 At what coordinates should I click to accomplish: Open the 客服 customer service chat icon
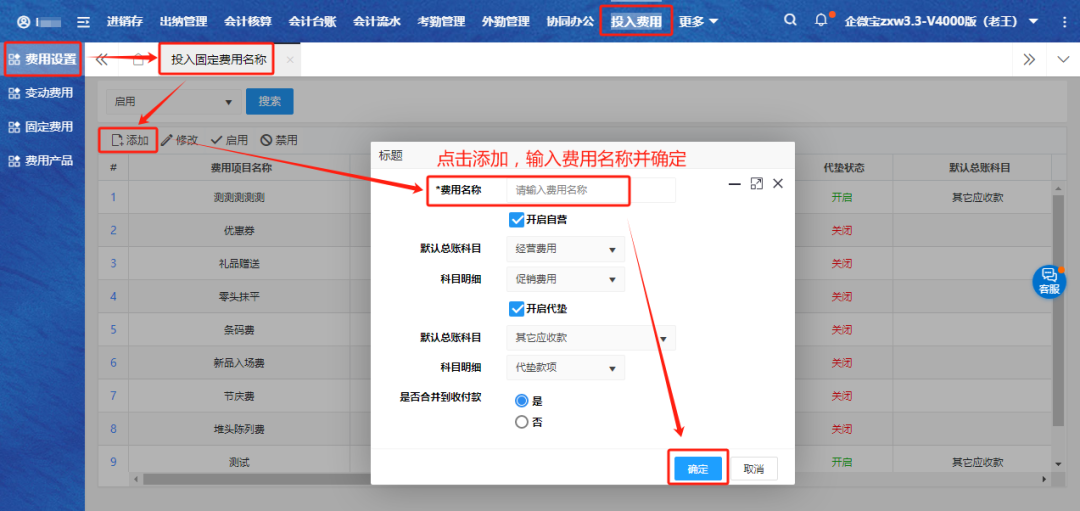[x=1048, y=280]
